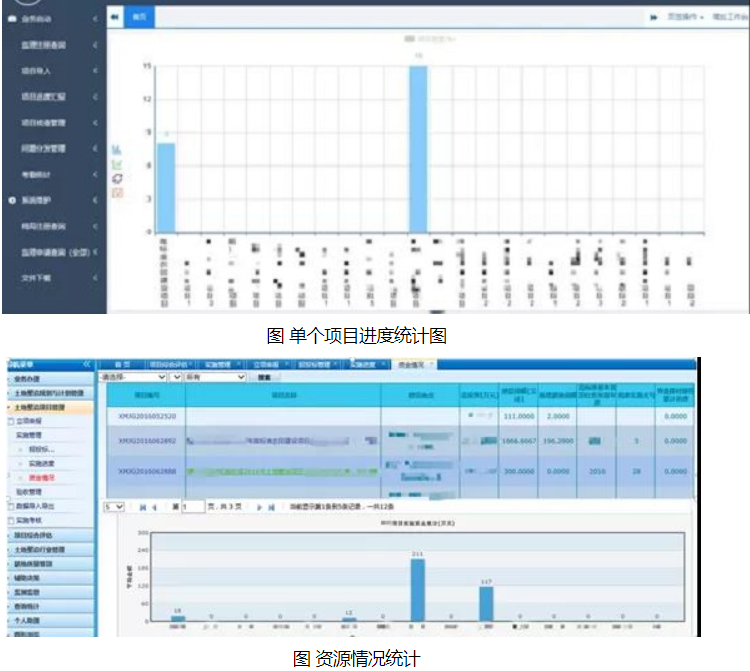This screenshot has height=671, width=750.
Task: Click the page number input field
Action: point(193,506)
